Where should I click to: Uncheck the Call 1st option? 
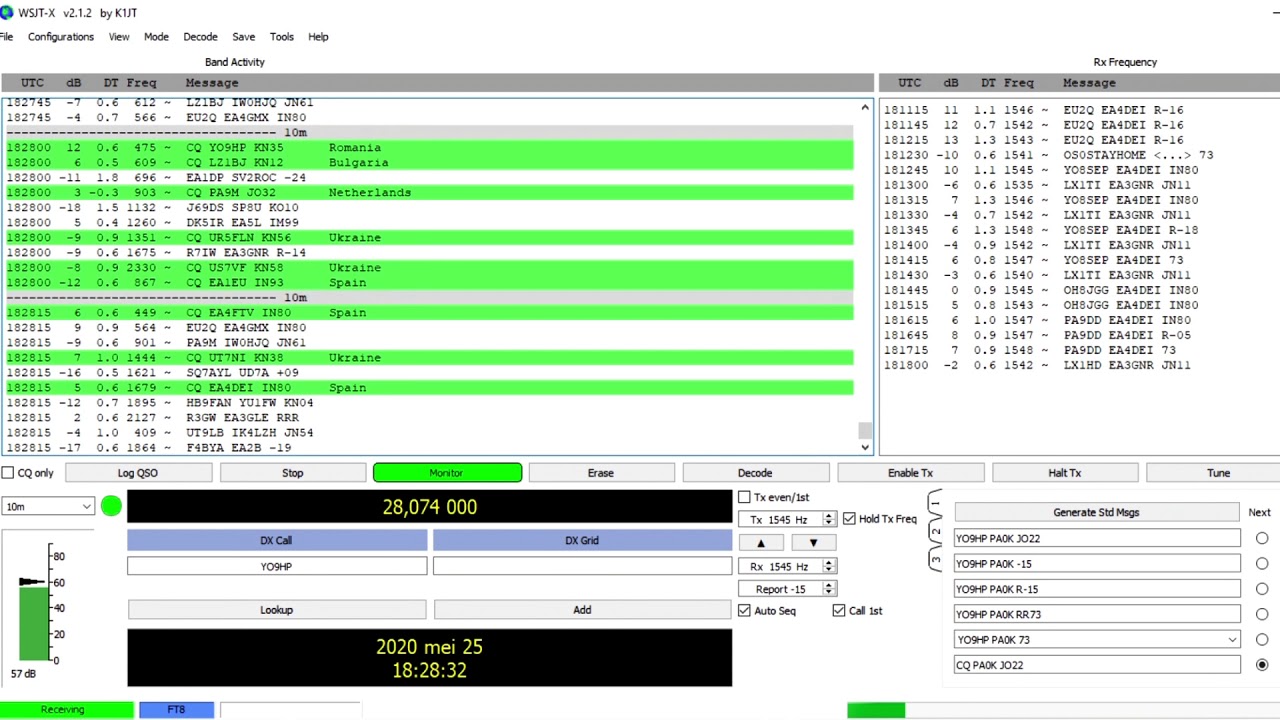point(839,610)
